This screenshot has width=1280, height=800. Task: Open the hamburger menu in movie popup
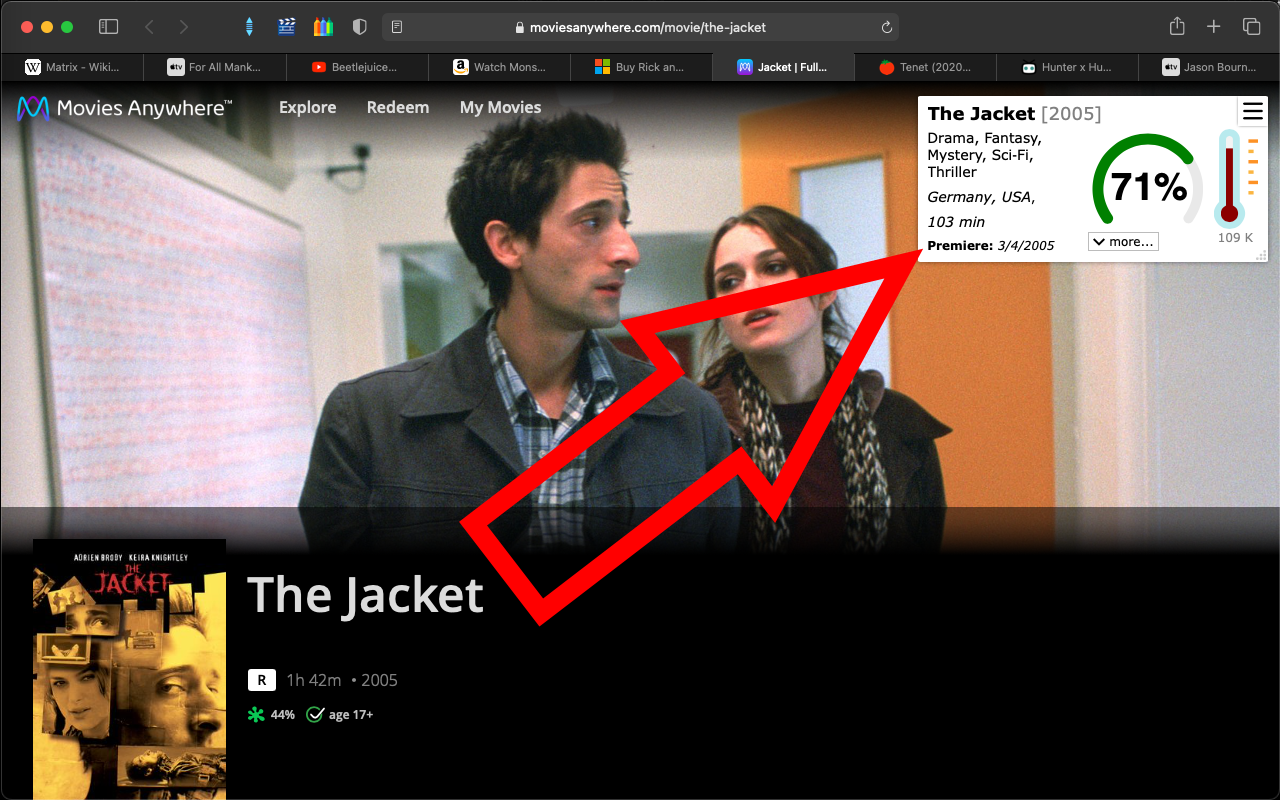tap(1253, 111)
